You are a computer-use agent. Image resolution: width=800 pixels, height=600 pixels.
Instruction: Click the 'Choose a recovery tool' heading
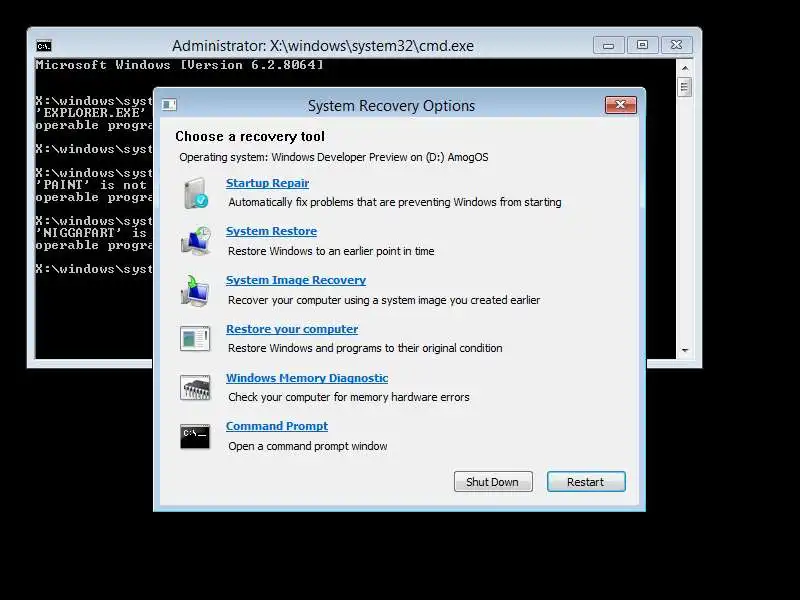pyautogui.click(x=250, y=136)
